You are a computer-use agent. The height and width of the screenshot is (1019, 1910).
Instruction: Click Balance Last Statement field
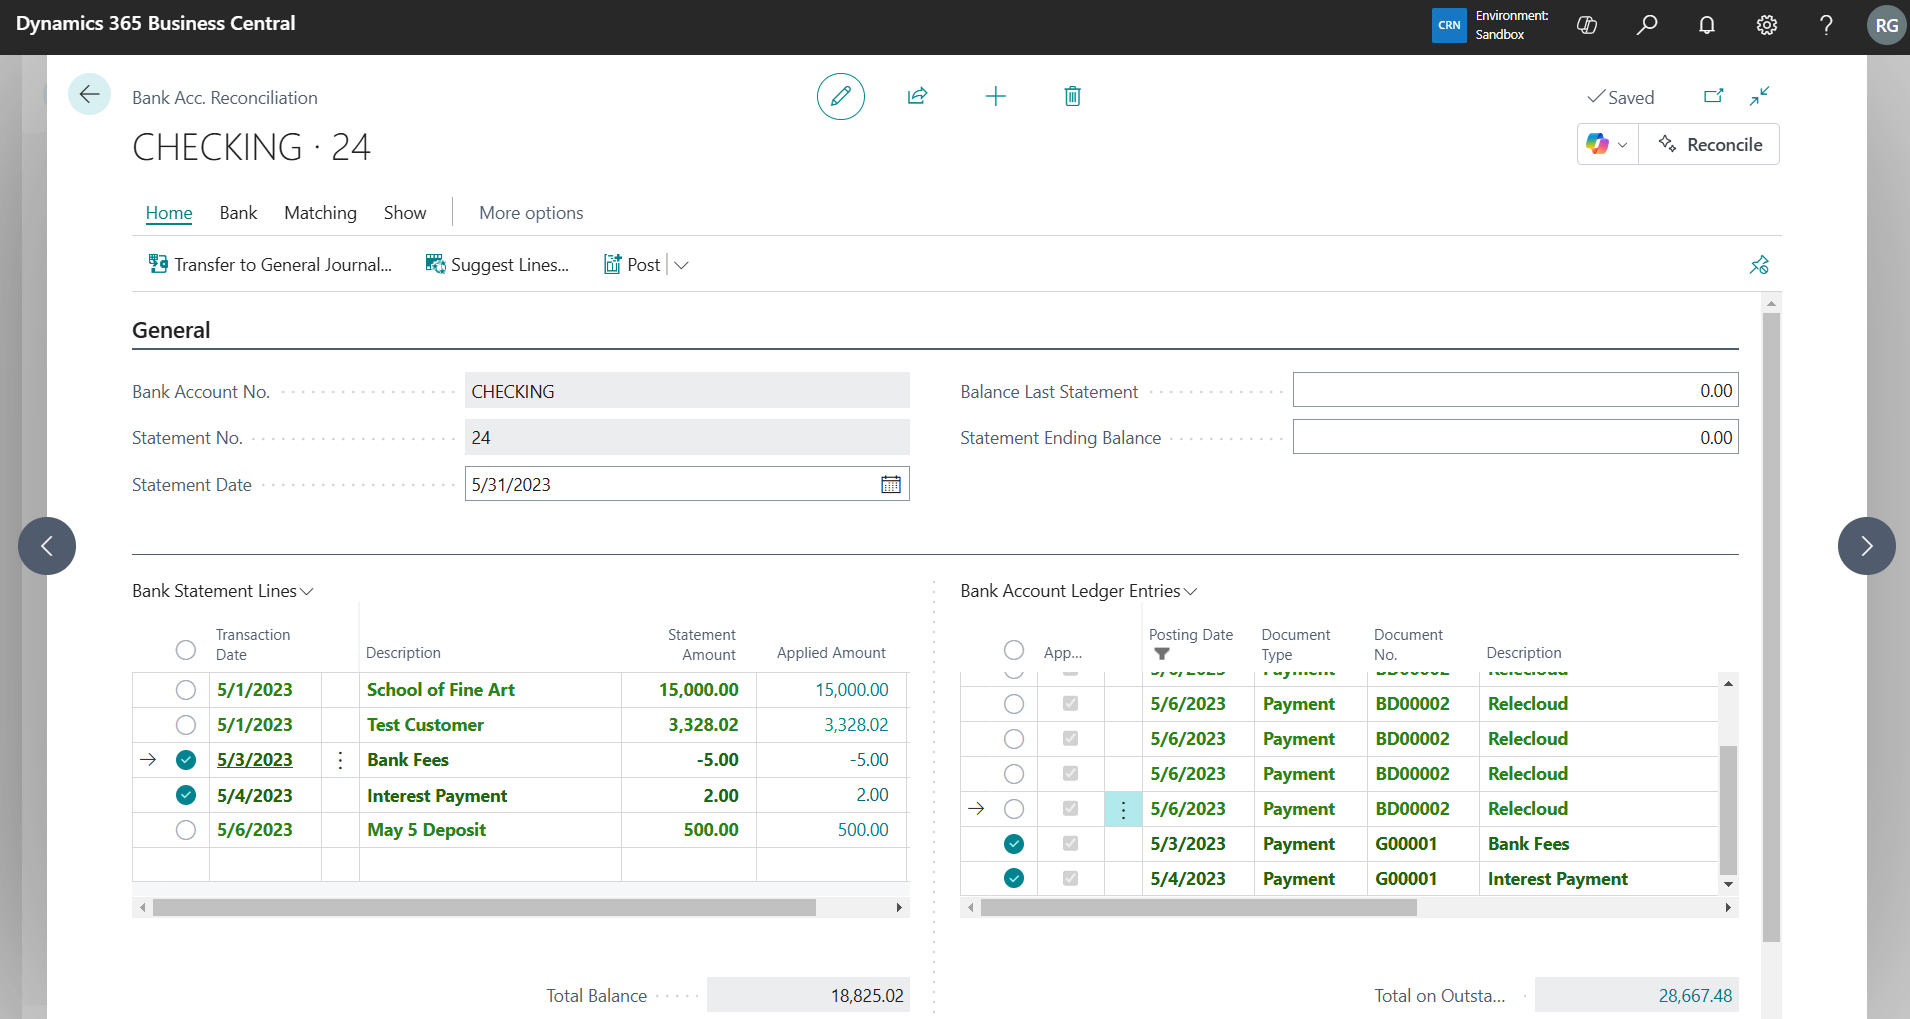tap(1515, 391)
